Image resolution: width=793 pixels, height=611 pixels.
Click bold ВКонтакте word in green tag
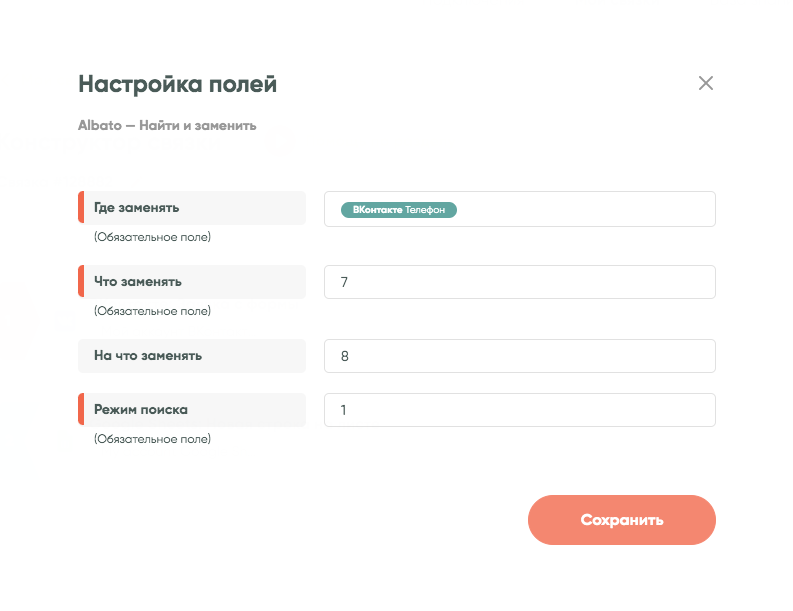tap(377, 210)
